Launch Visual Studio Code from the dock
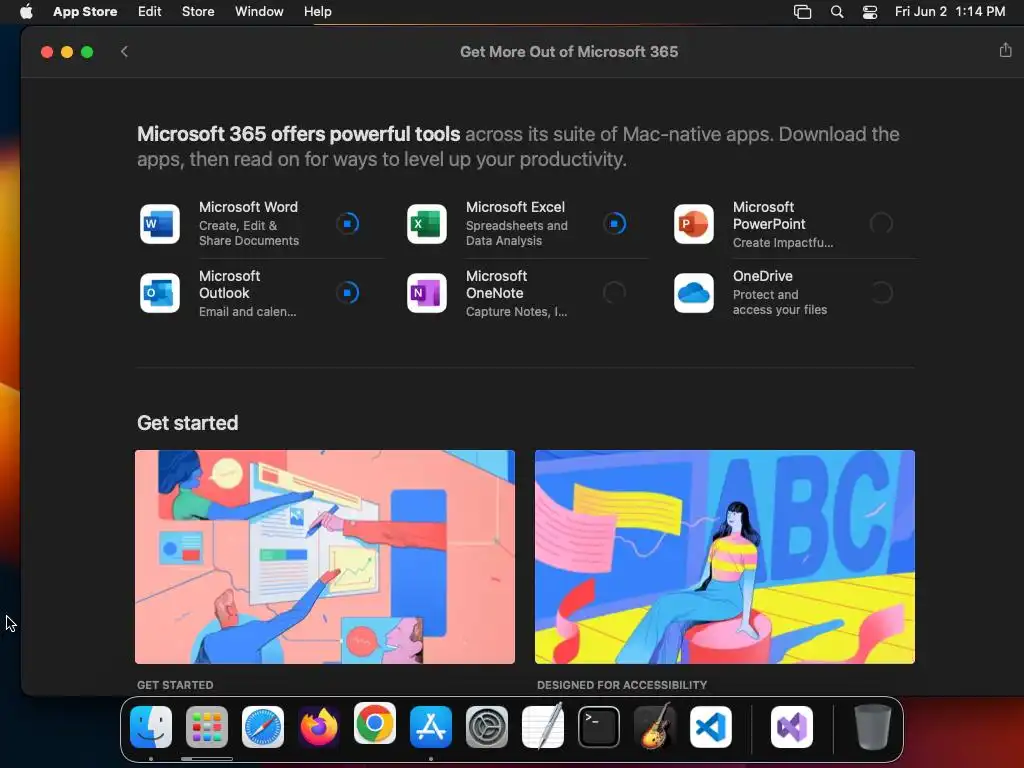This screenshot has height=768, width=1024. (x=711, y=727)
